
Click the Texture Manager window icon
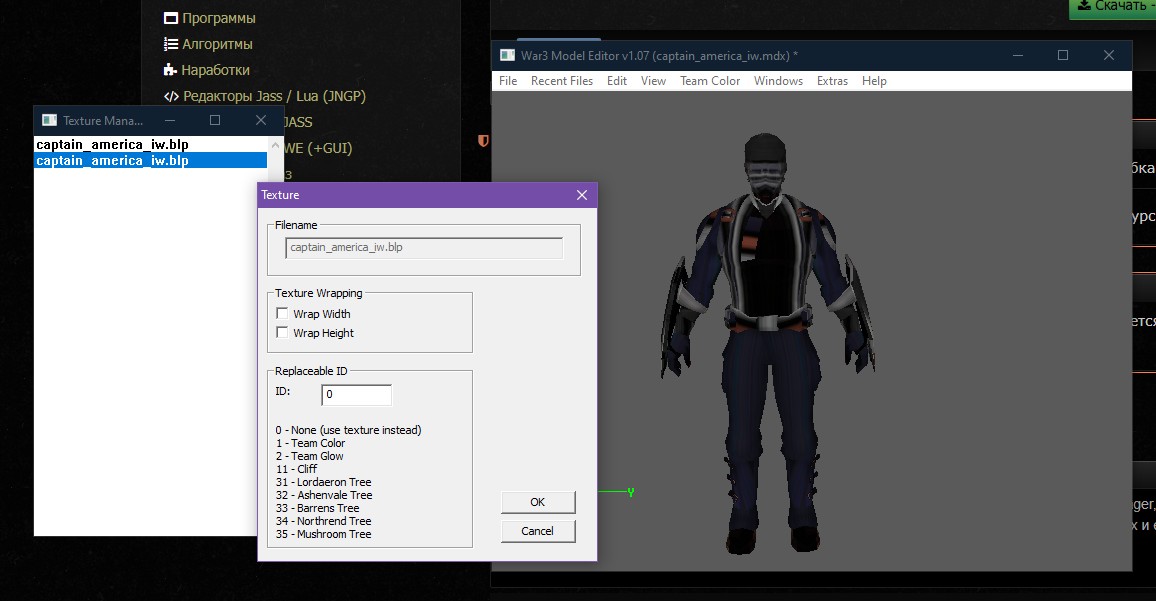(49, 120)
